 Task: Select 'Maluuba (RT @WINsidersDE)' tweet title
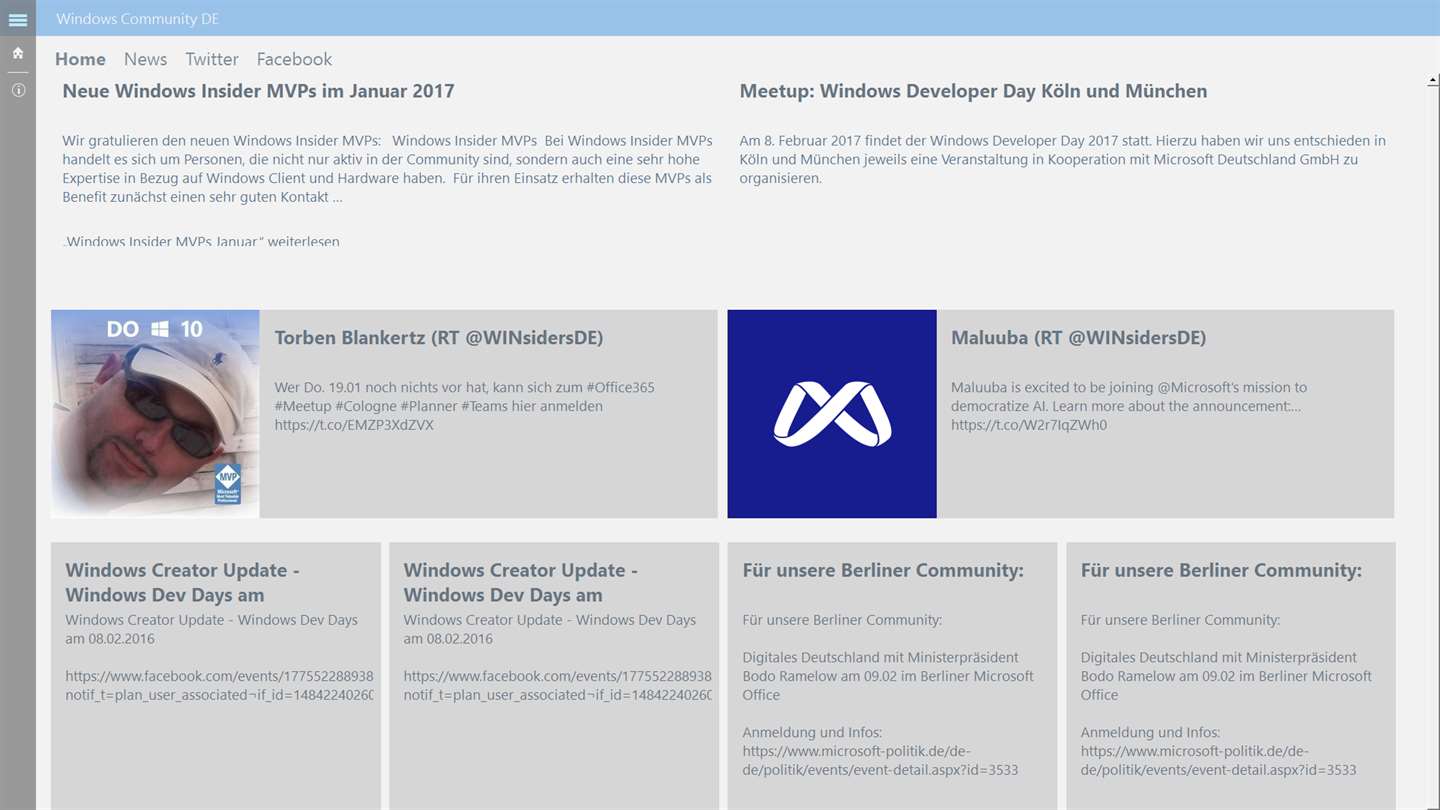1078,338
